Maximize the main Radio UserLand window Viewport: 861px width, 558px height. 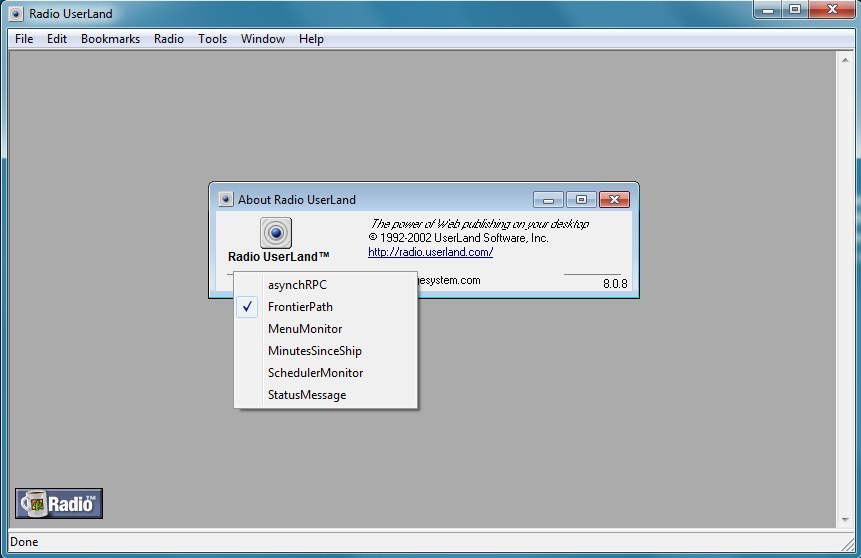point(795,9)
